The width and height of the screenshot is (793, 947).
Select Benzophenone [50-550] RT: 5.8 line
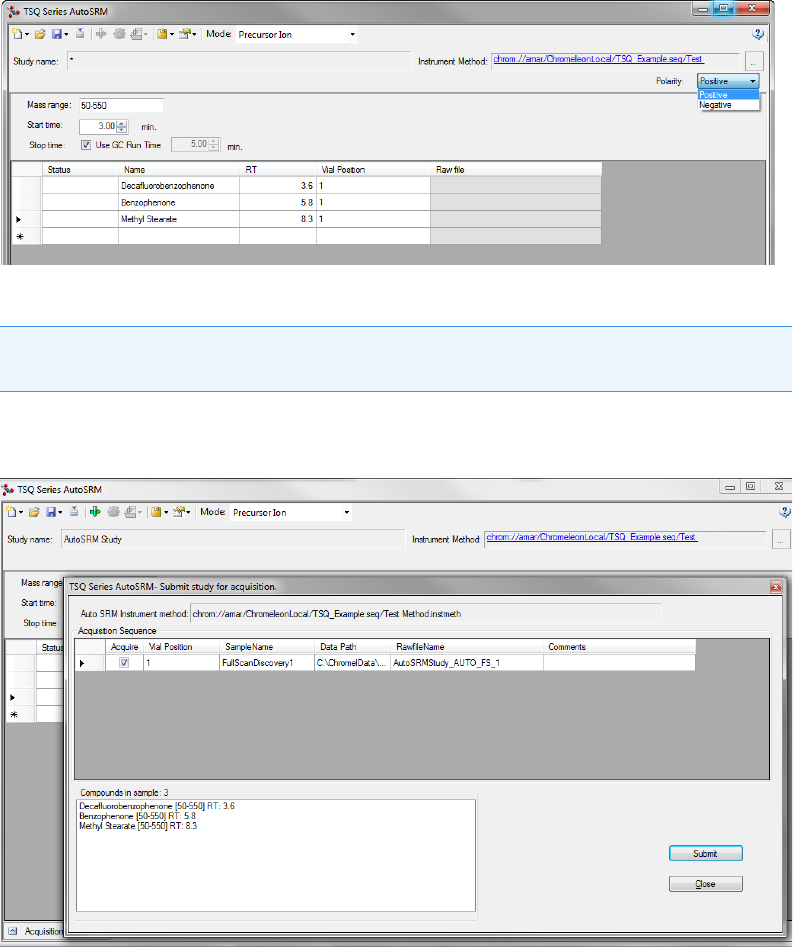coord(138,816)
